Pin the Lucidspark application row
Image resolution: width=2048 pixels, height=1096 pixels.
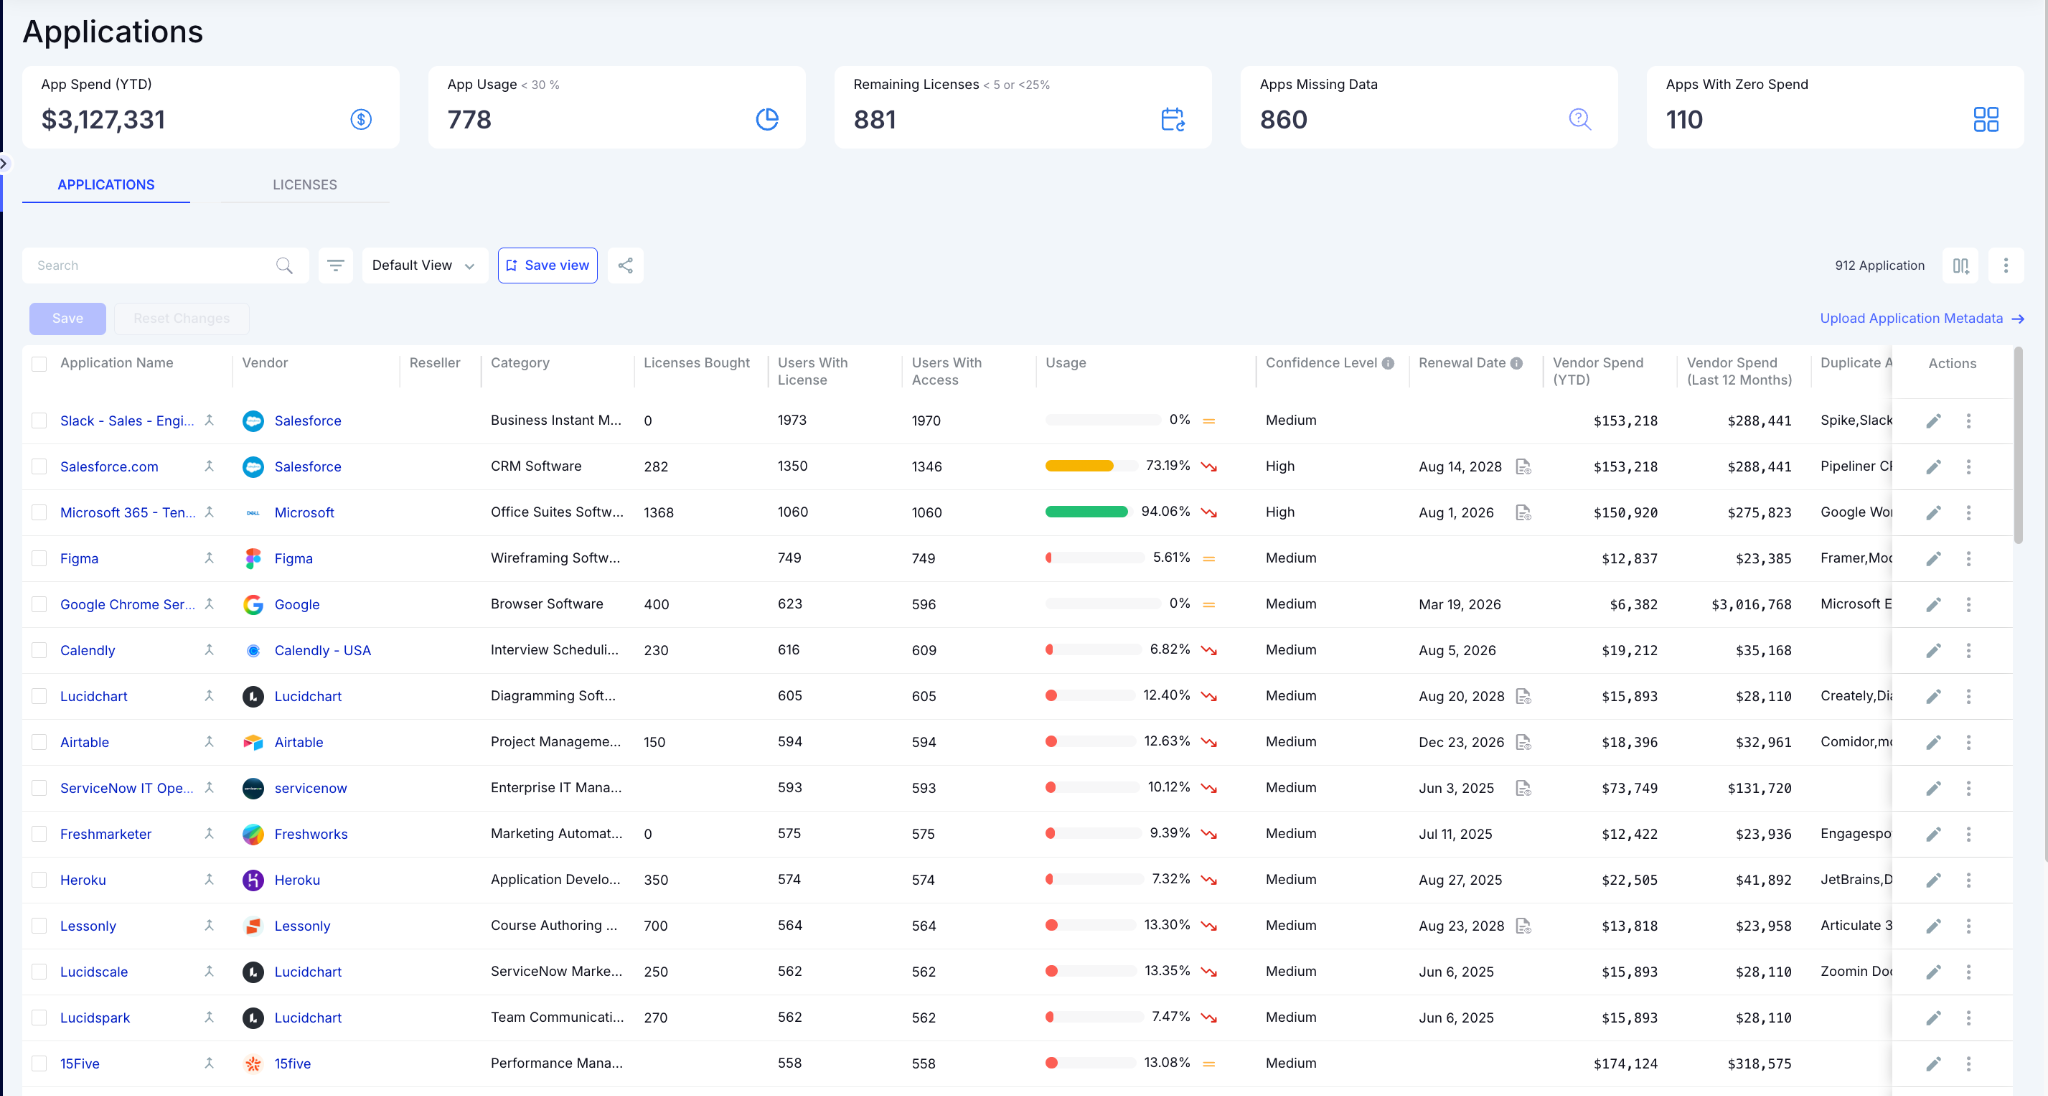209,1018
